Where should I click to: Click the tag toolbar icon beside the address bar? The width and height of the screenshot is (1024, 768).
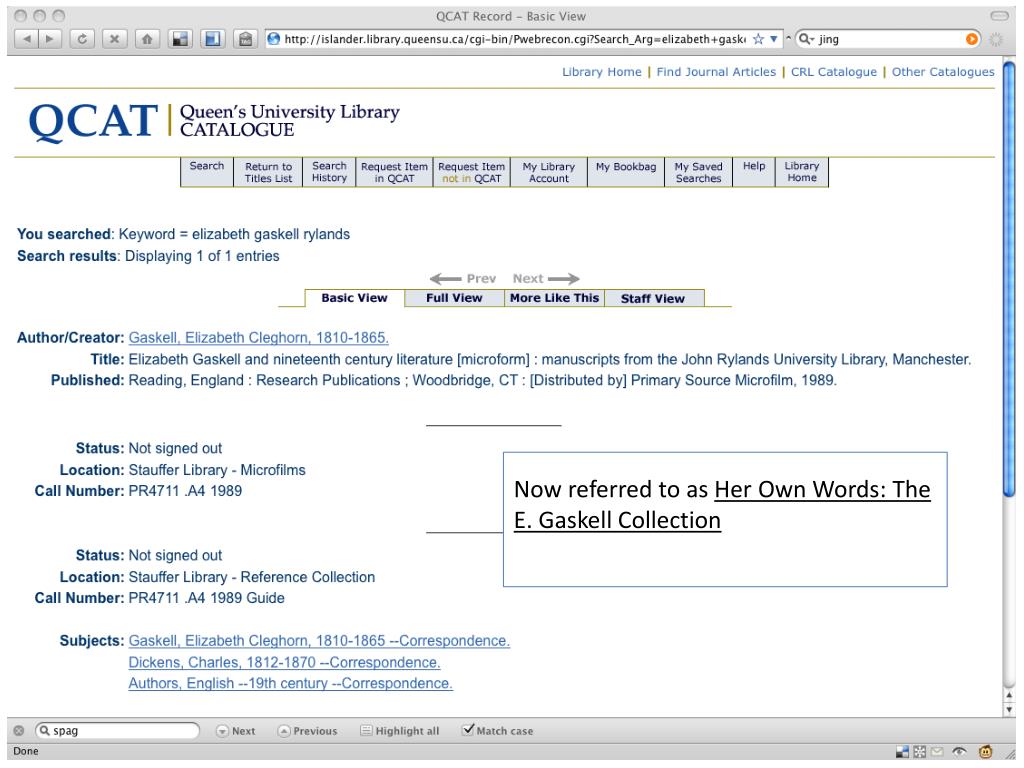click(x=245, y=39)
